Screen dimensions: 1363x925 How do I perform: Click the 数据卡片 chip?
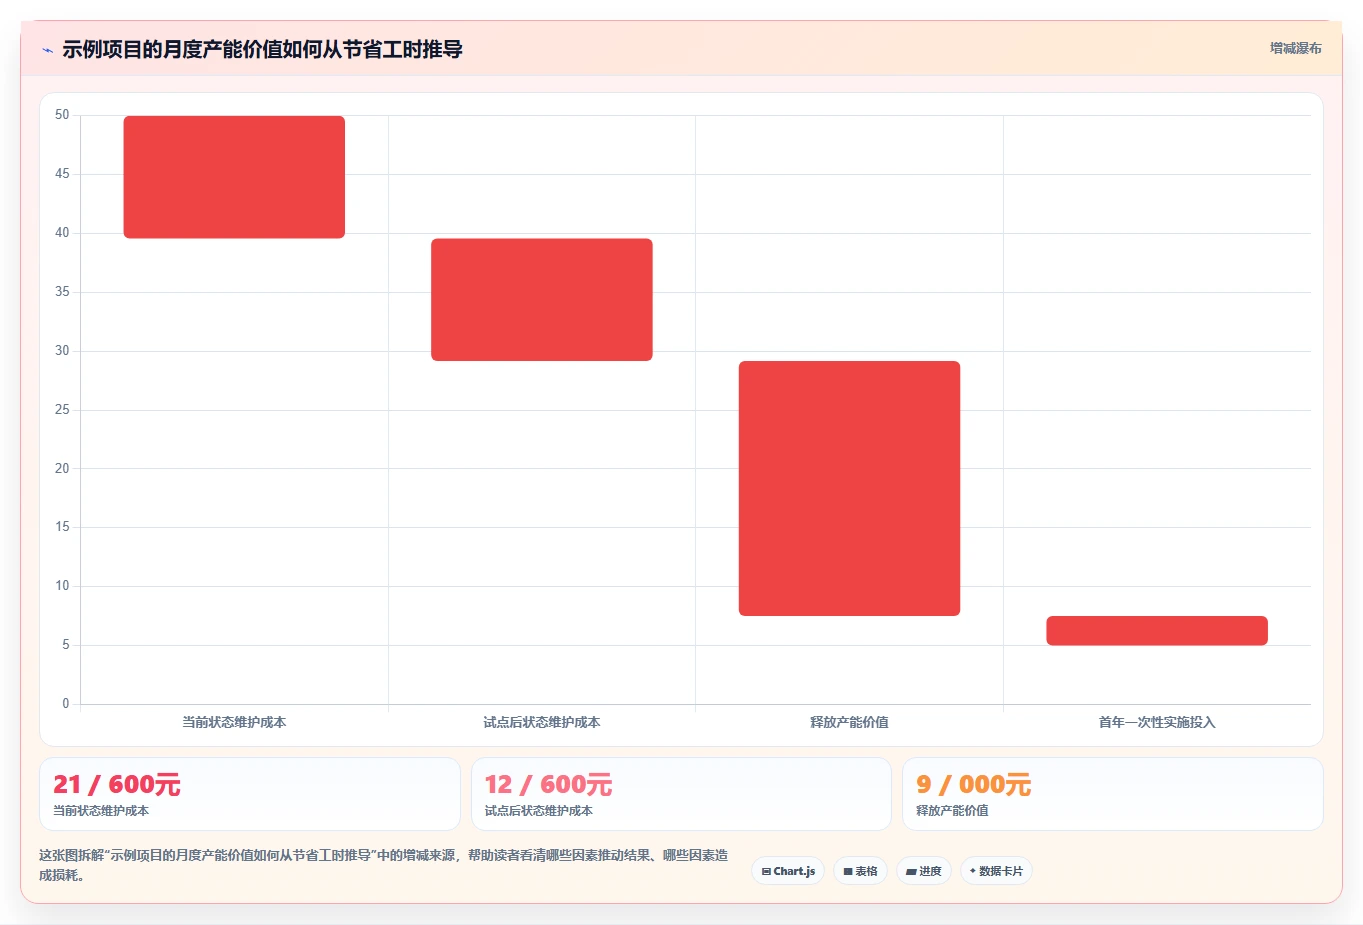click(996, 871)
